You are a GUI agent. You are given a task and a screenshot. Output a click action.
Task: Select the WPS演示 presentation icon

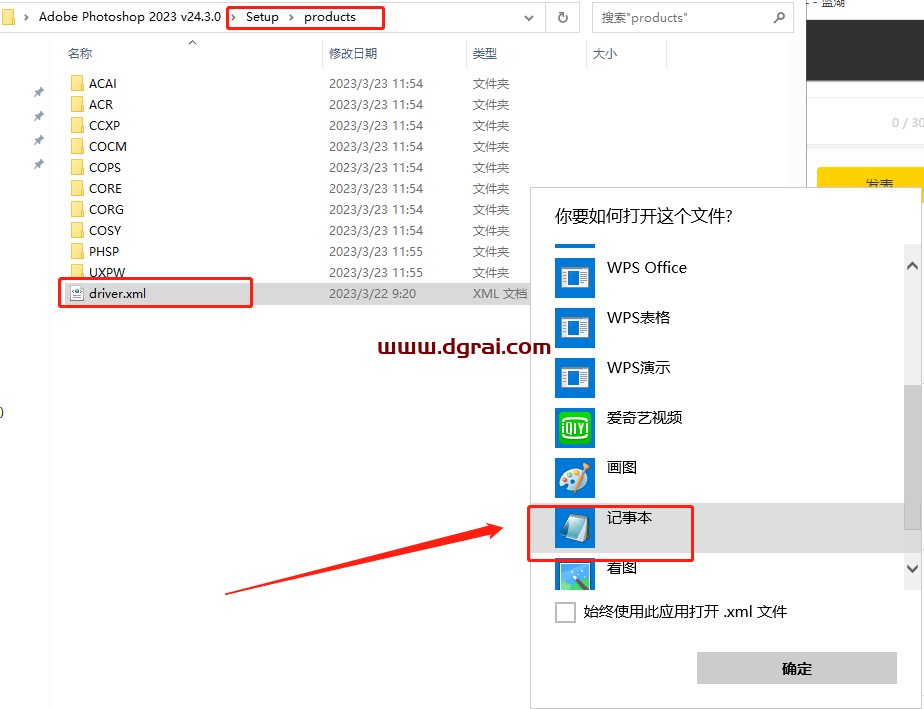575,378
